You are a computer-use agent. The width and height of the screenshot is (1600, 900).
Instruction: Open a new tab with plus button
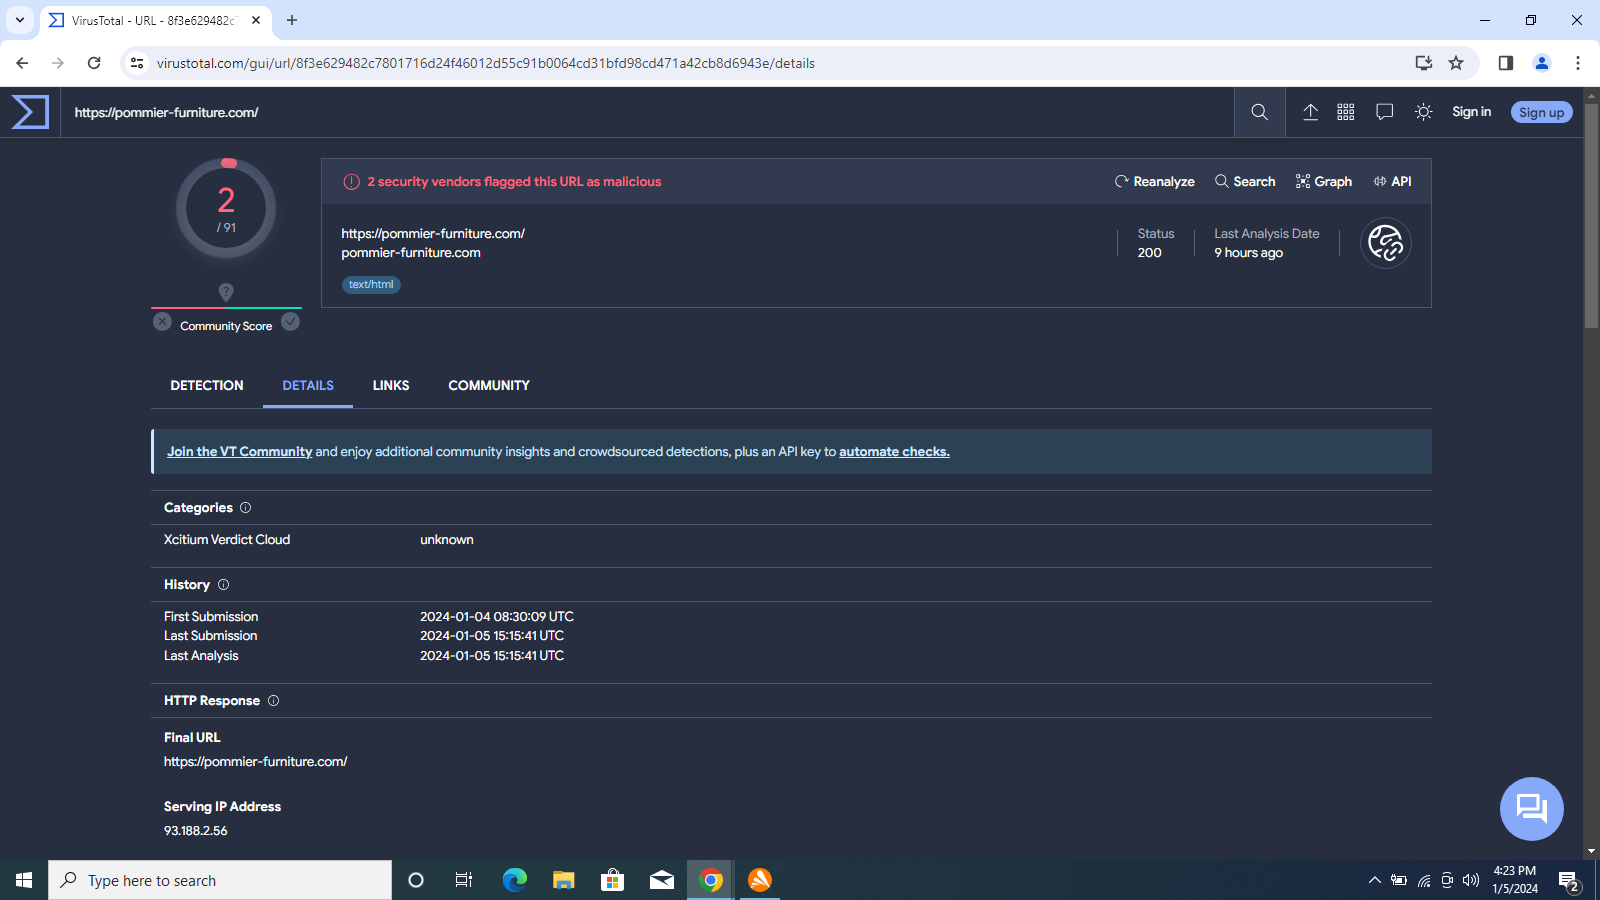pos(292,20)
